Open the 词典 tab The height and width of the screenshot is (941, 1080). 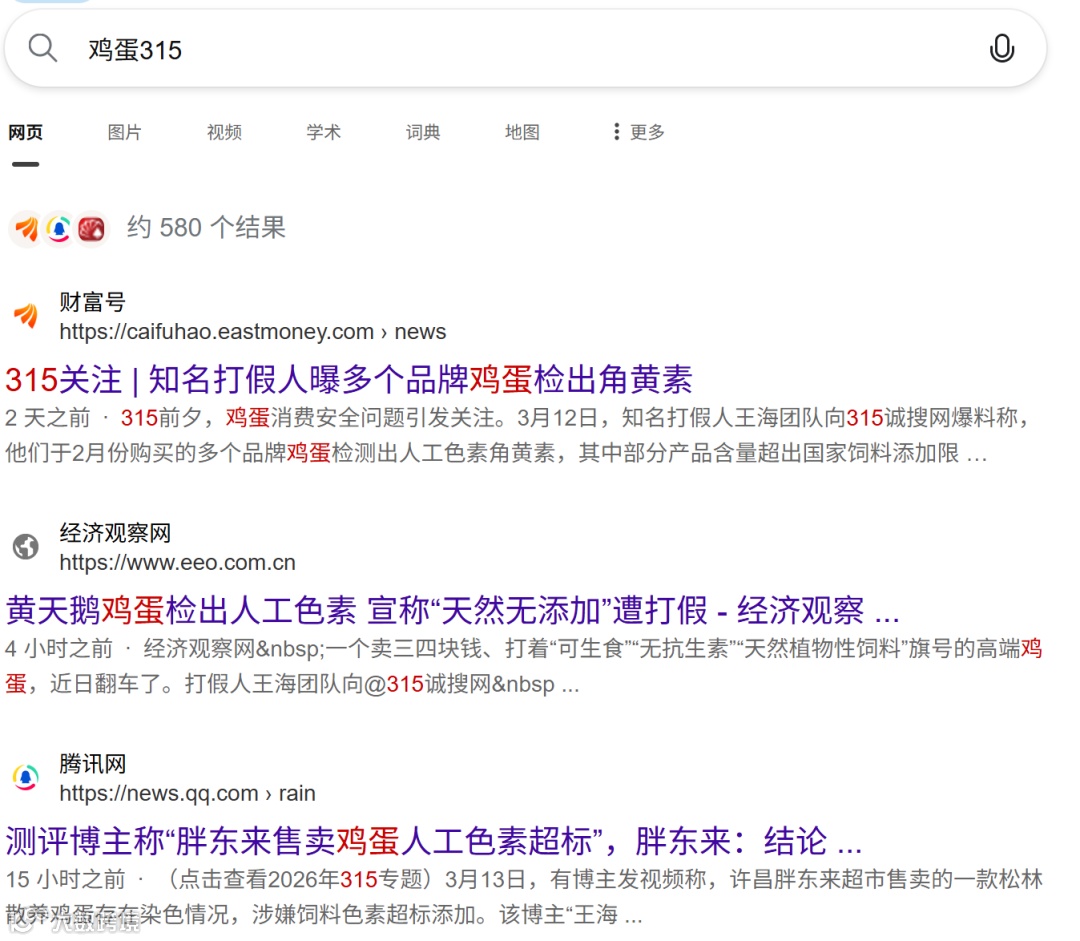coord(423,132)
